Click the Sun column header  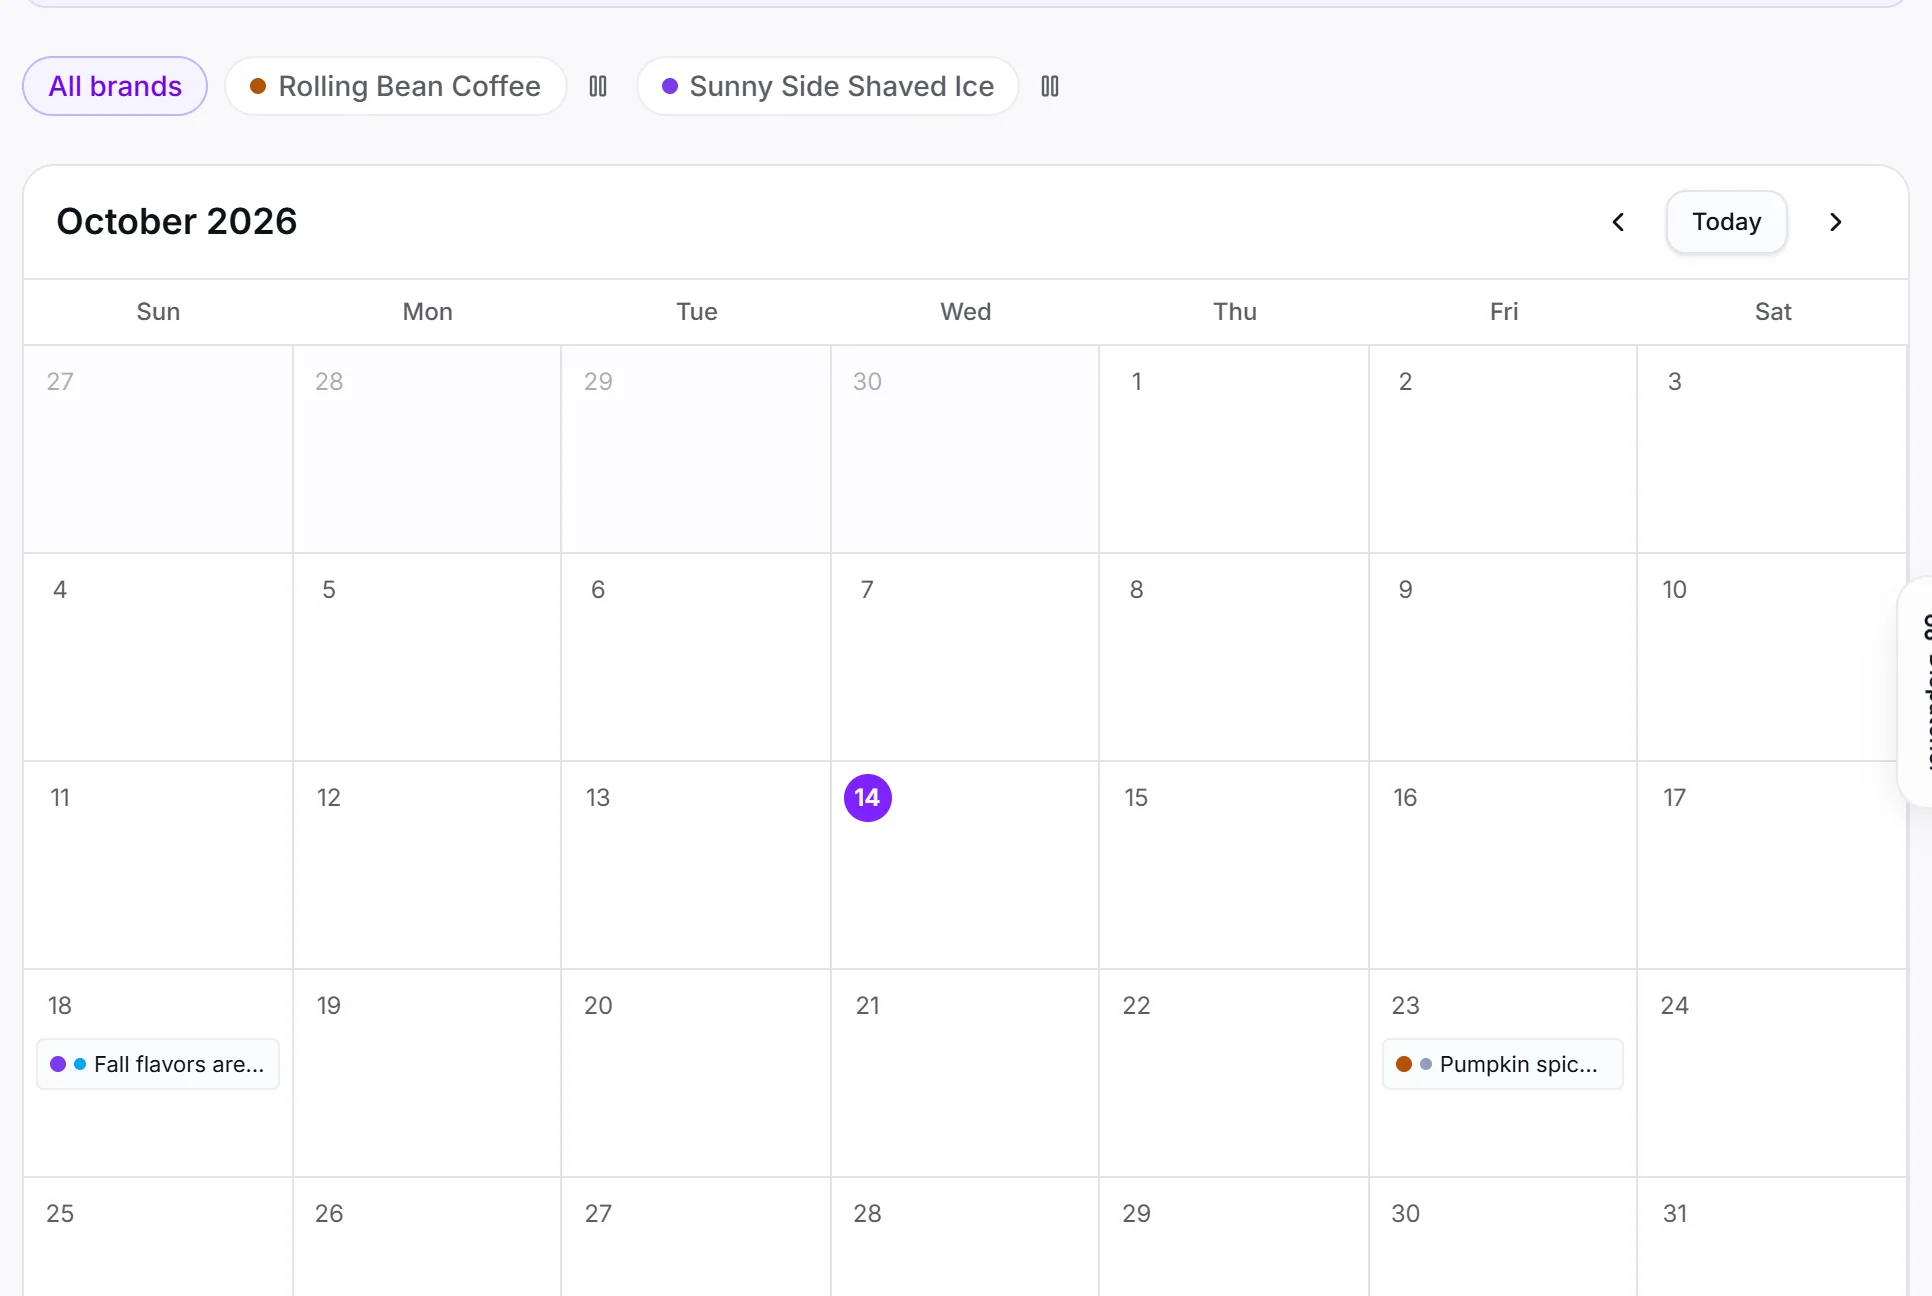pyautogui.click(x=158, y=312)
